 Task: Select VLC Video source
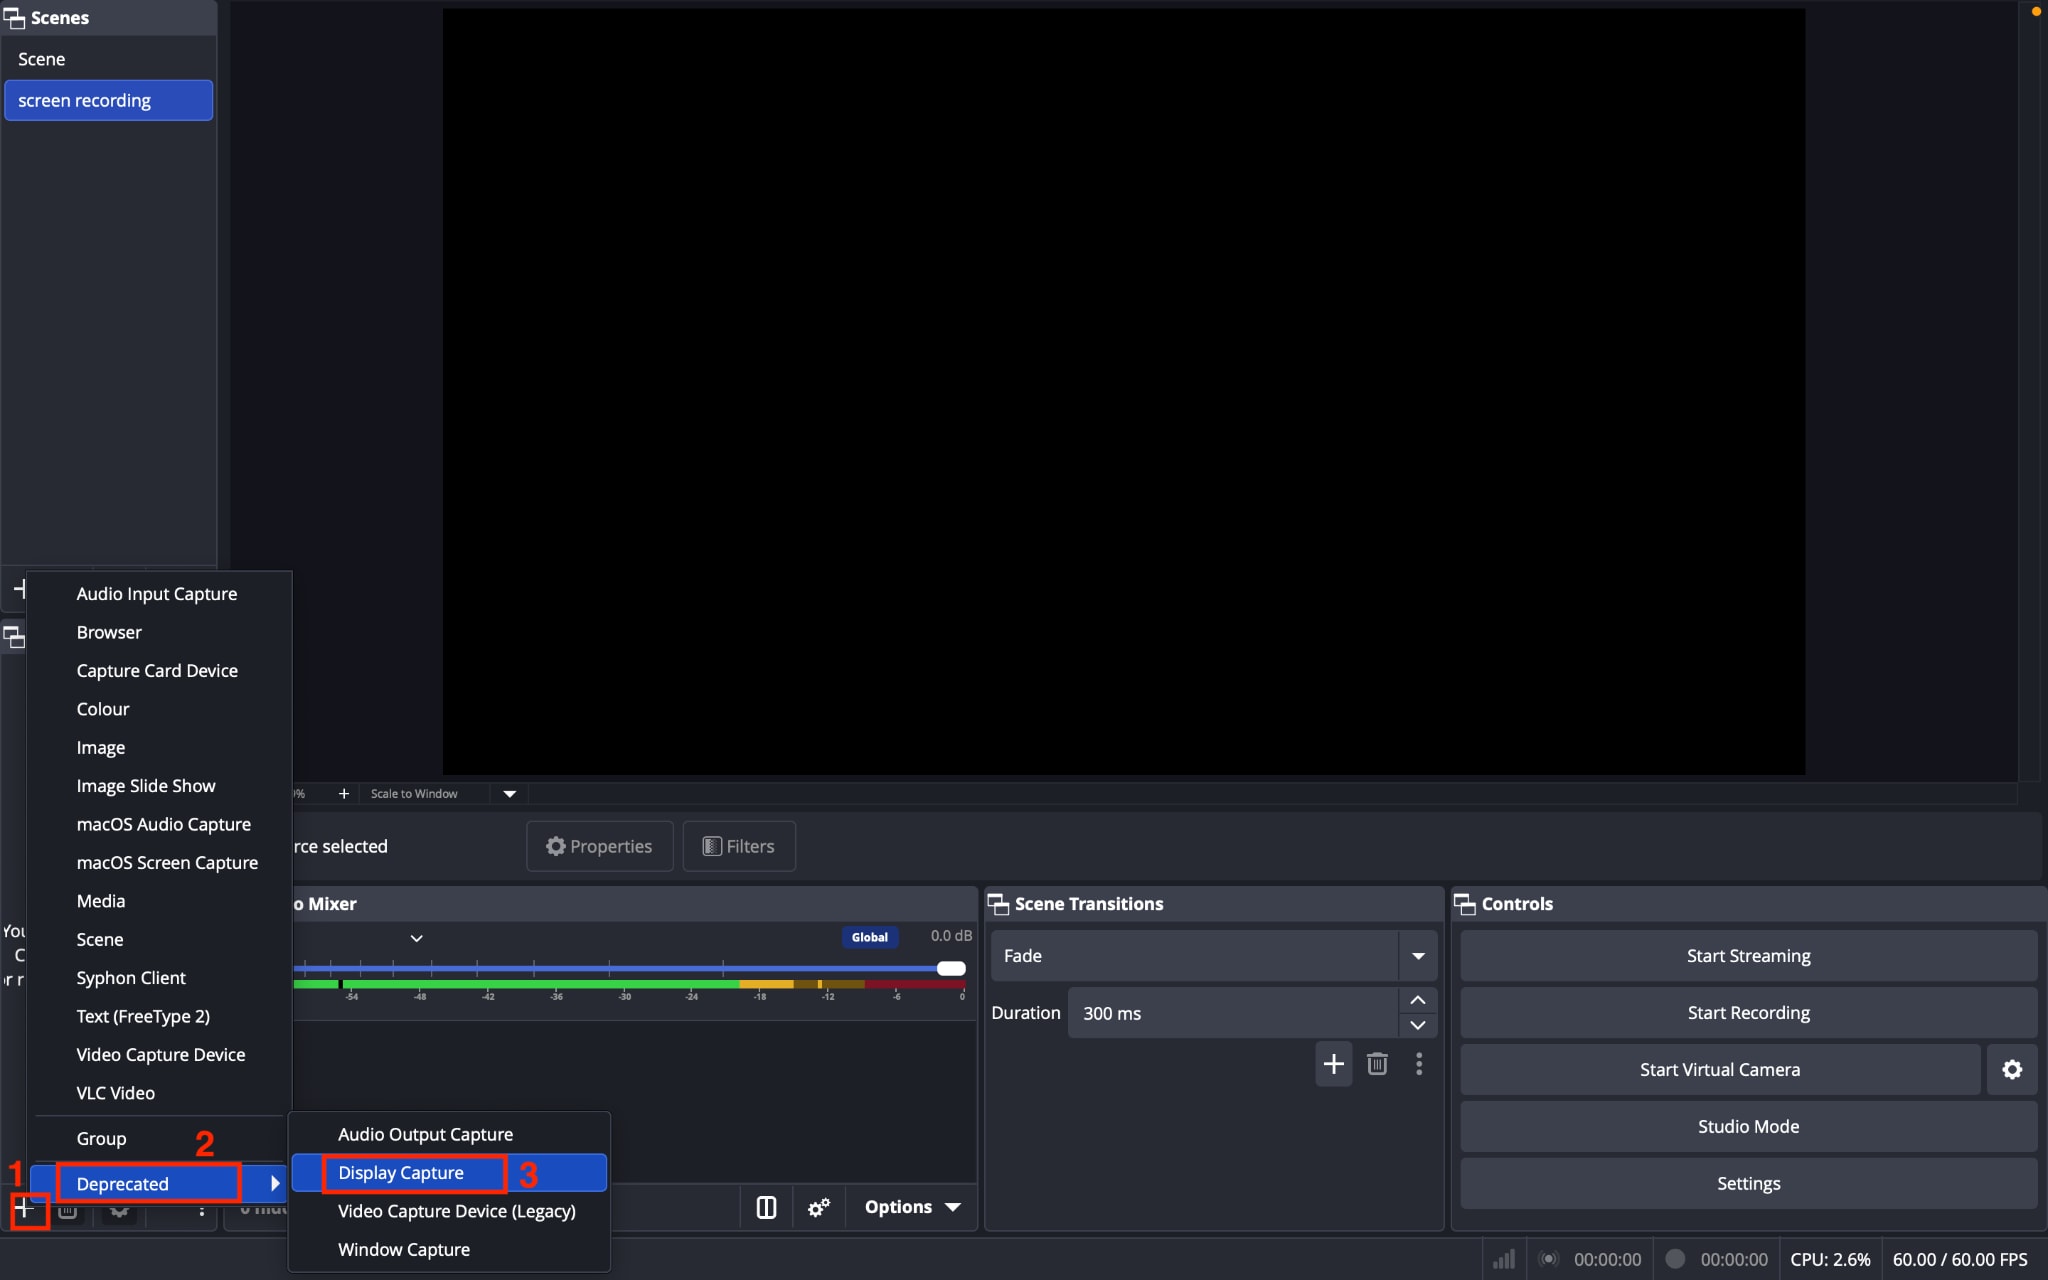point(116,1094)
